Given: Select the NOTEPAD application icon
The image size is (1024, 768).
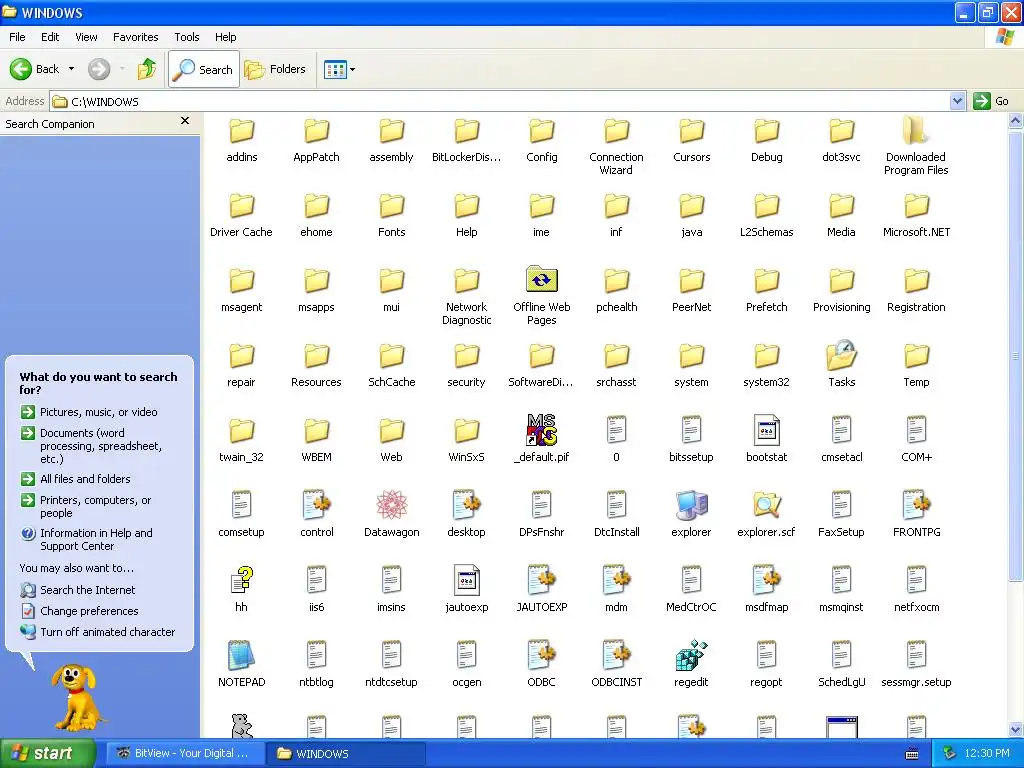Looking at the screenshot, I should click(x=241, y=655).
